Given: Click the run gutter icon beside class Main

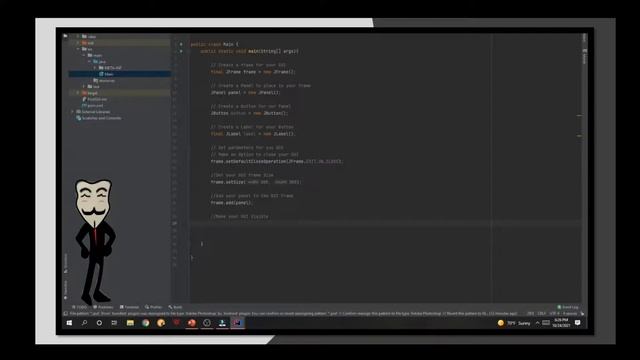Looking at the screenshot, I should (181, 44).
